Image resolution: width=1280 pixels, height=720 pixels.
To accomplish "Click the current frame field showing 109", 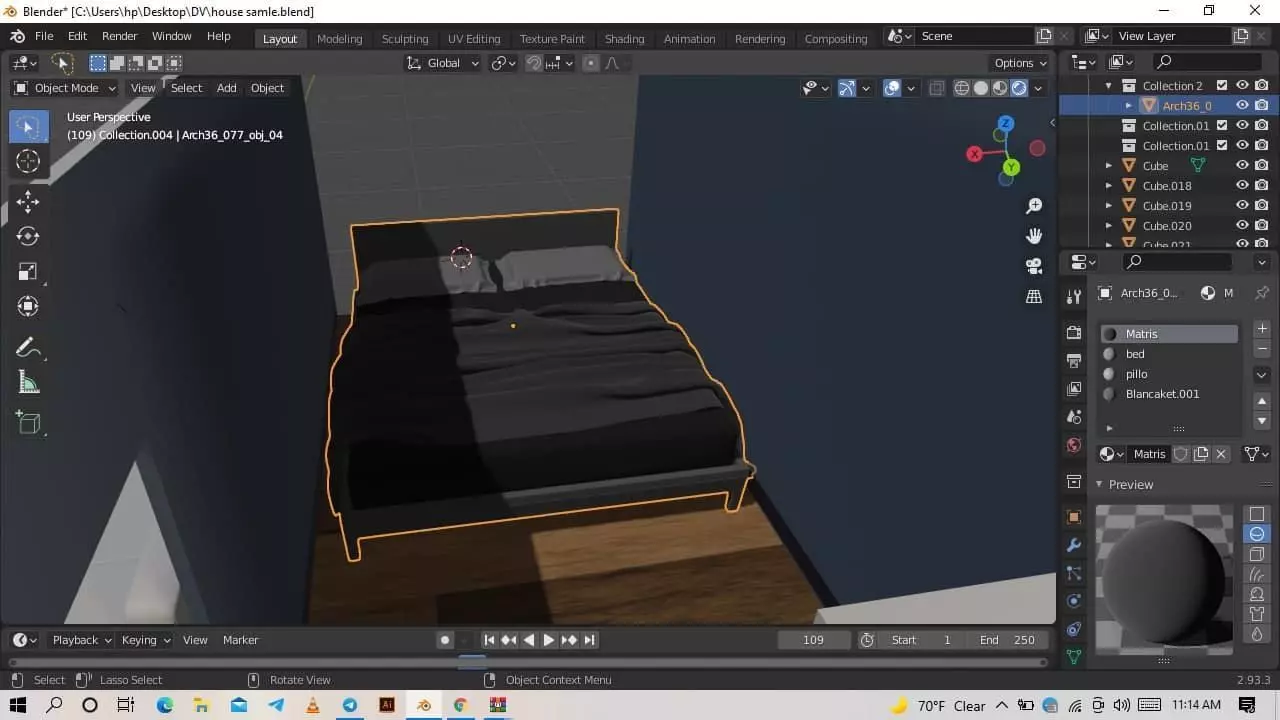I will point(813,640).
